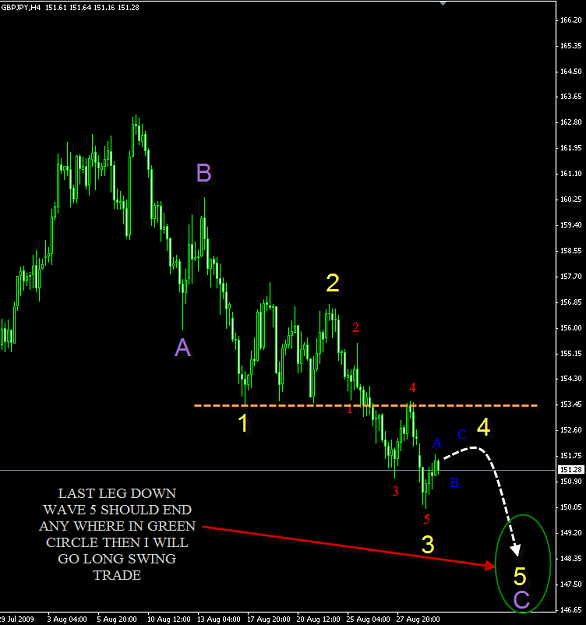Click the 150.05 price axis label

(571, 507)
